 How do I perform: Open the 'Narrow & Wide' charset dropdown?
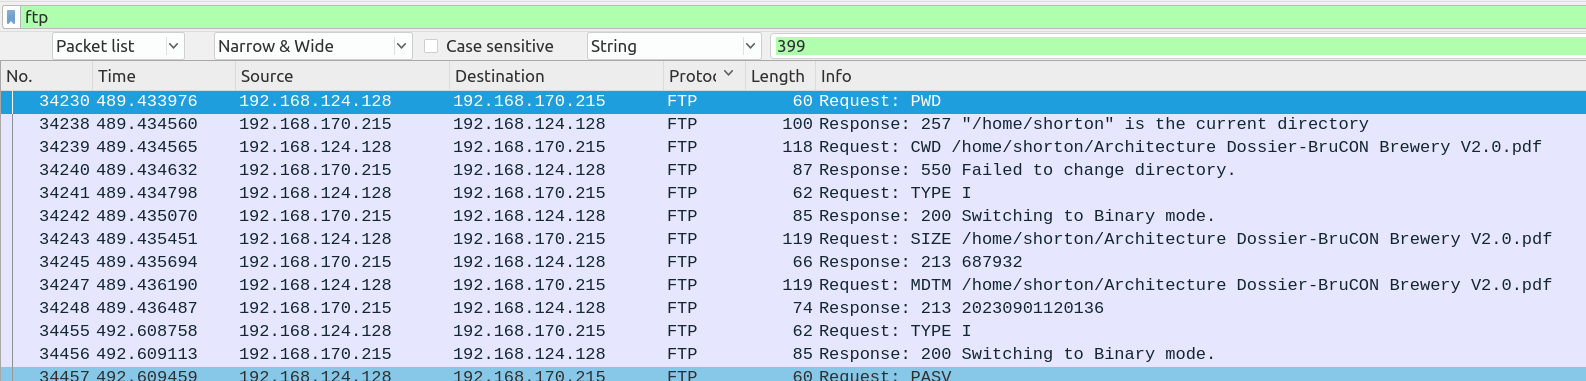pyautogui.click(x=313, y=46)
